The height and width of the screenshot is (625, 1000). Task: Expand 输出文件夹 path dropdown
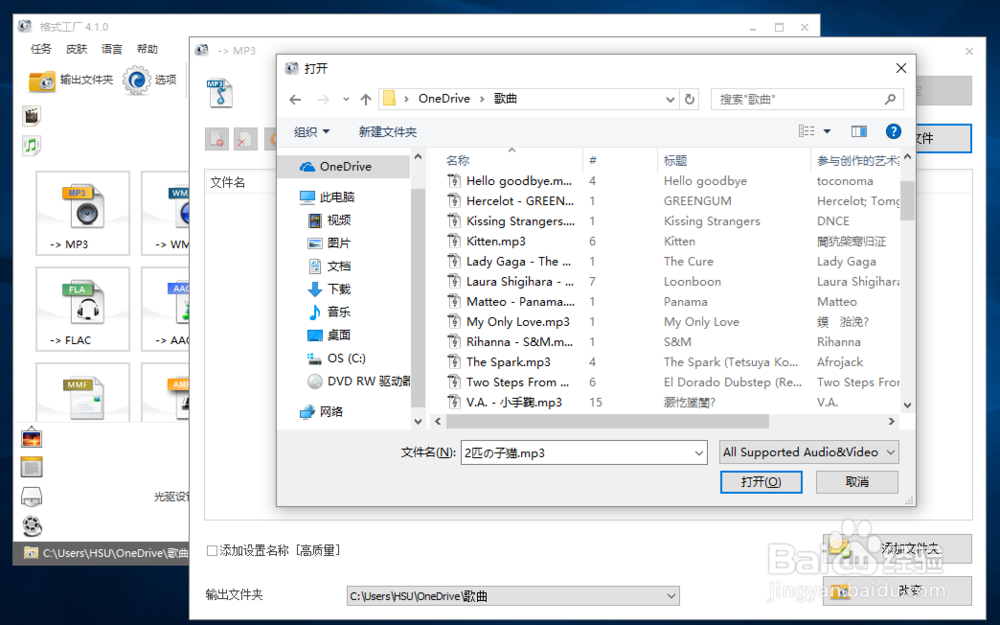tap(671, 596)
